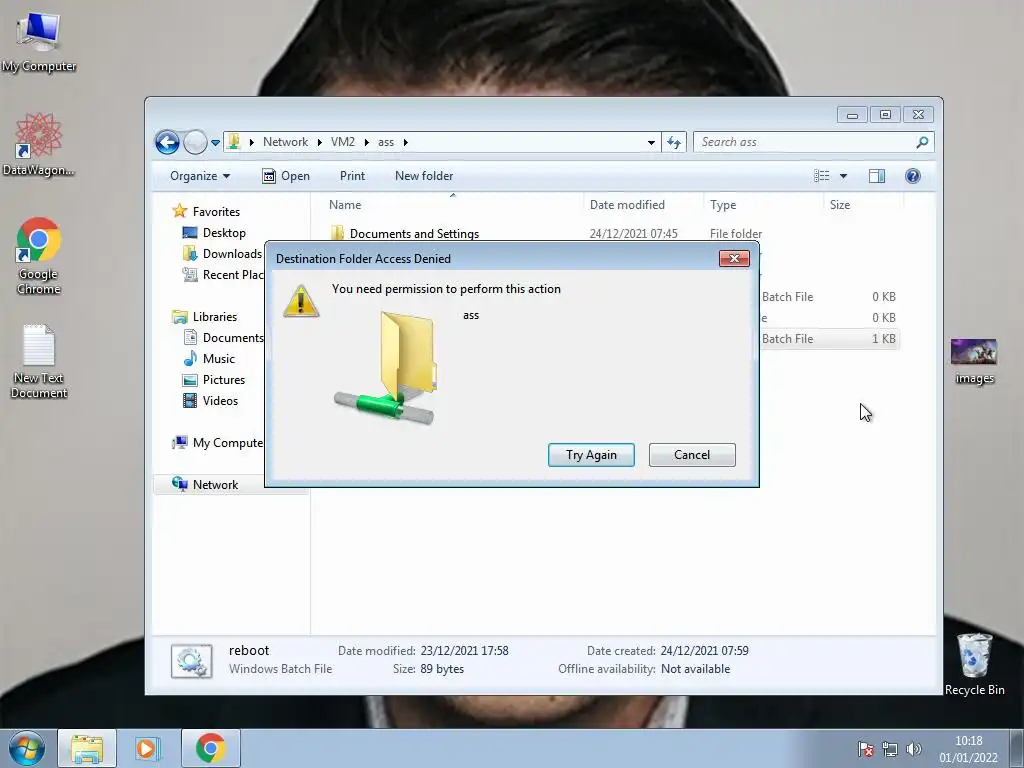
Task: Sort by the Type column header
Action: 763,204
